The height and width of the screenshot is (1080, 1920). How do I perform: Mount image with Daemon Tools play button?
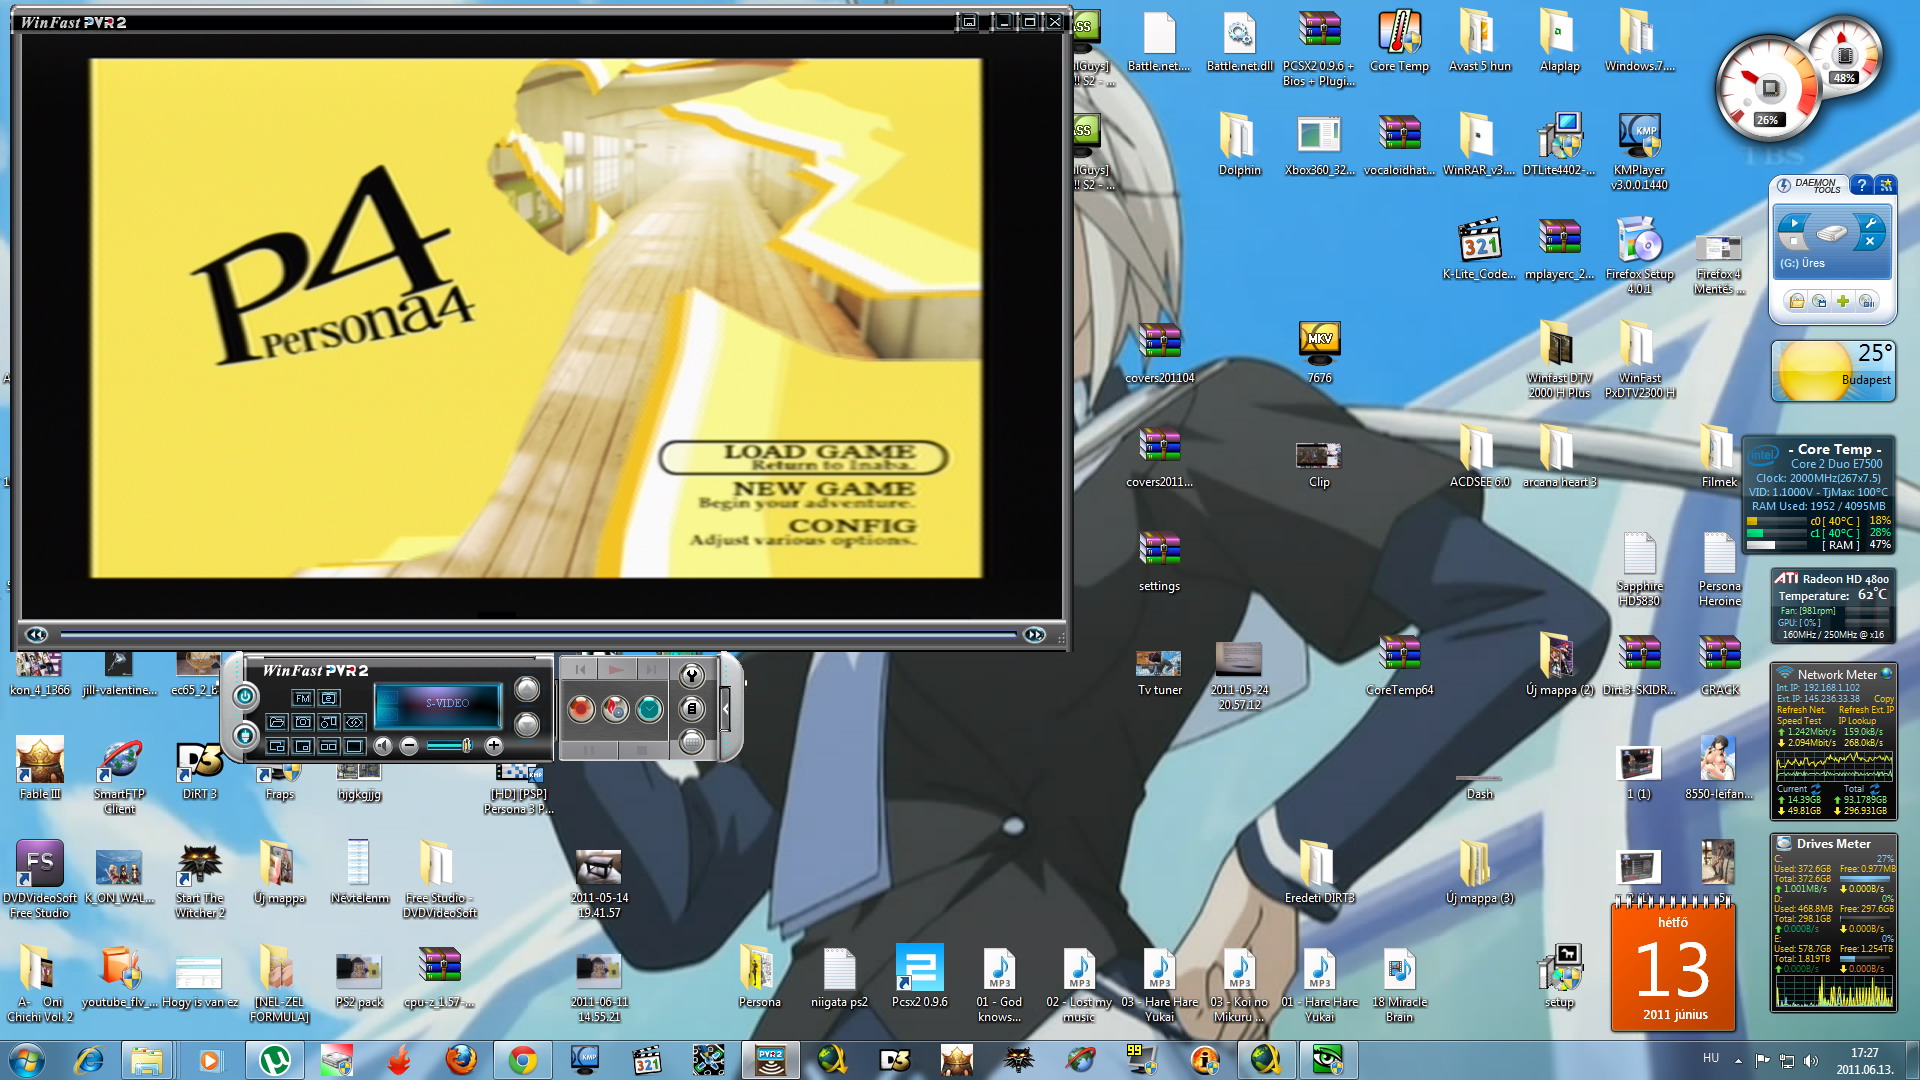pyautogui.click(x=1795, y=222)
